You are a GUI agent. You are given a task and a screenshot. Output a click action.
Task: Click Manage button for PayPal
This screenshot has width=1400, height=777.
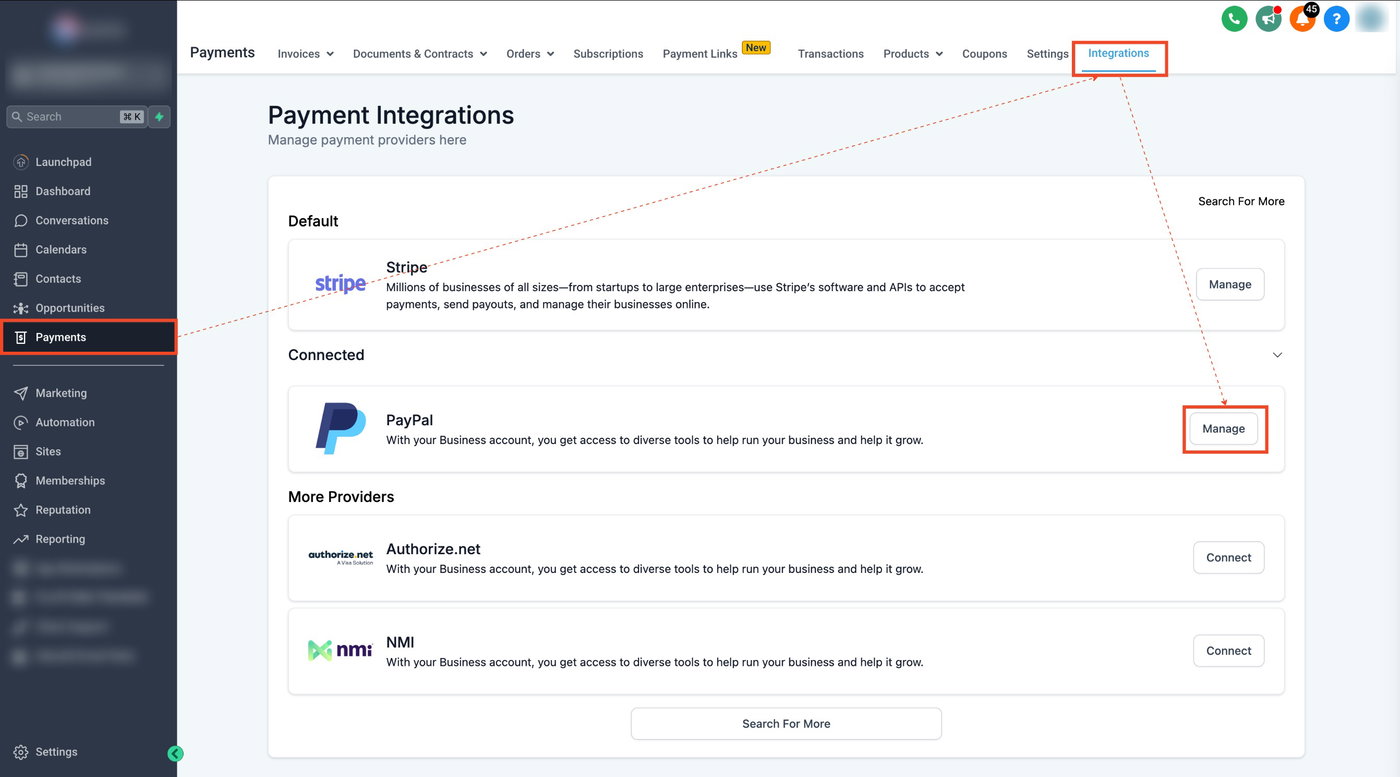[1223, 429]
